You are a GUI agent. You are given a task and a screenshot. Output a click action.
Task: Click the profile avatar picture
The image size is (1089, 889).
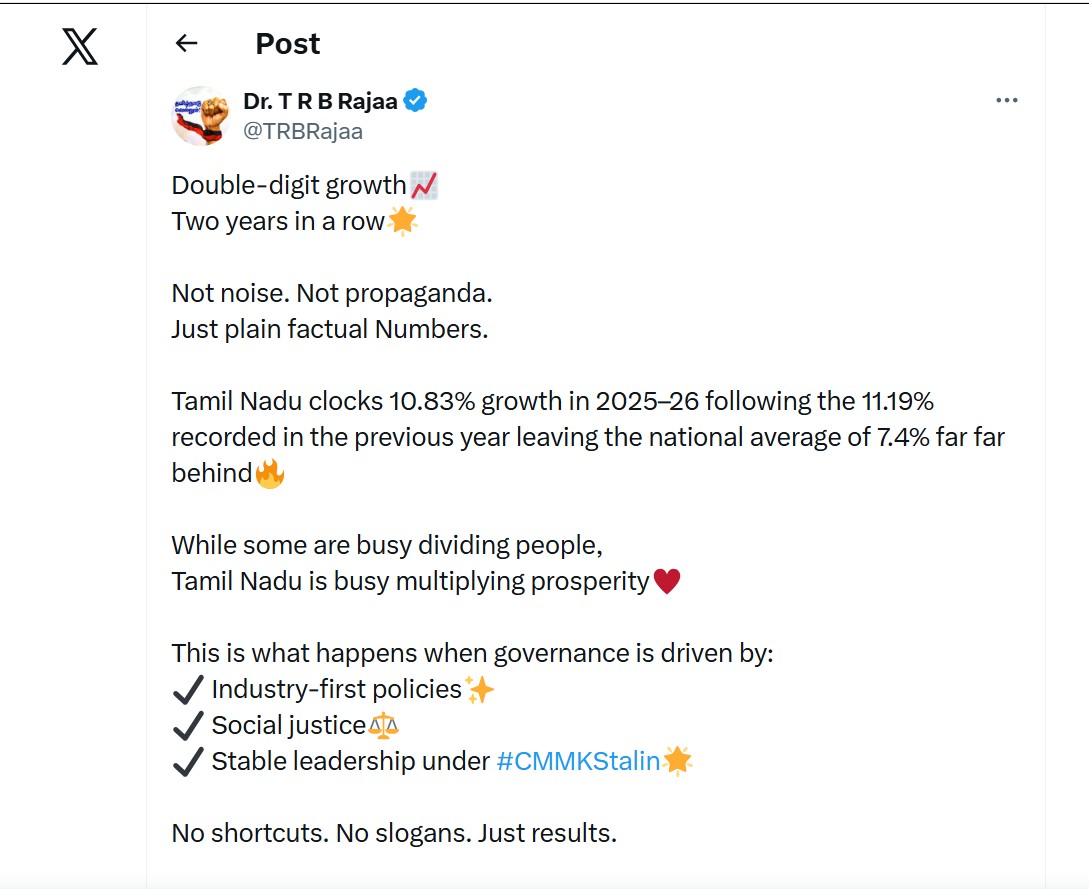pyautogui.click(x=201, y=115)
